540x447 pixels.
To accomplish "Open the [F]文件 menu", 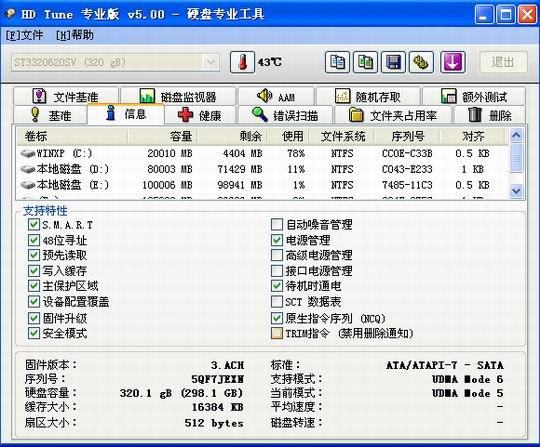I will 24,35.
